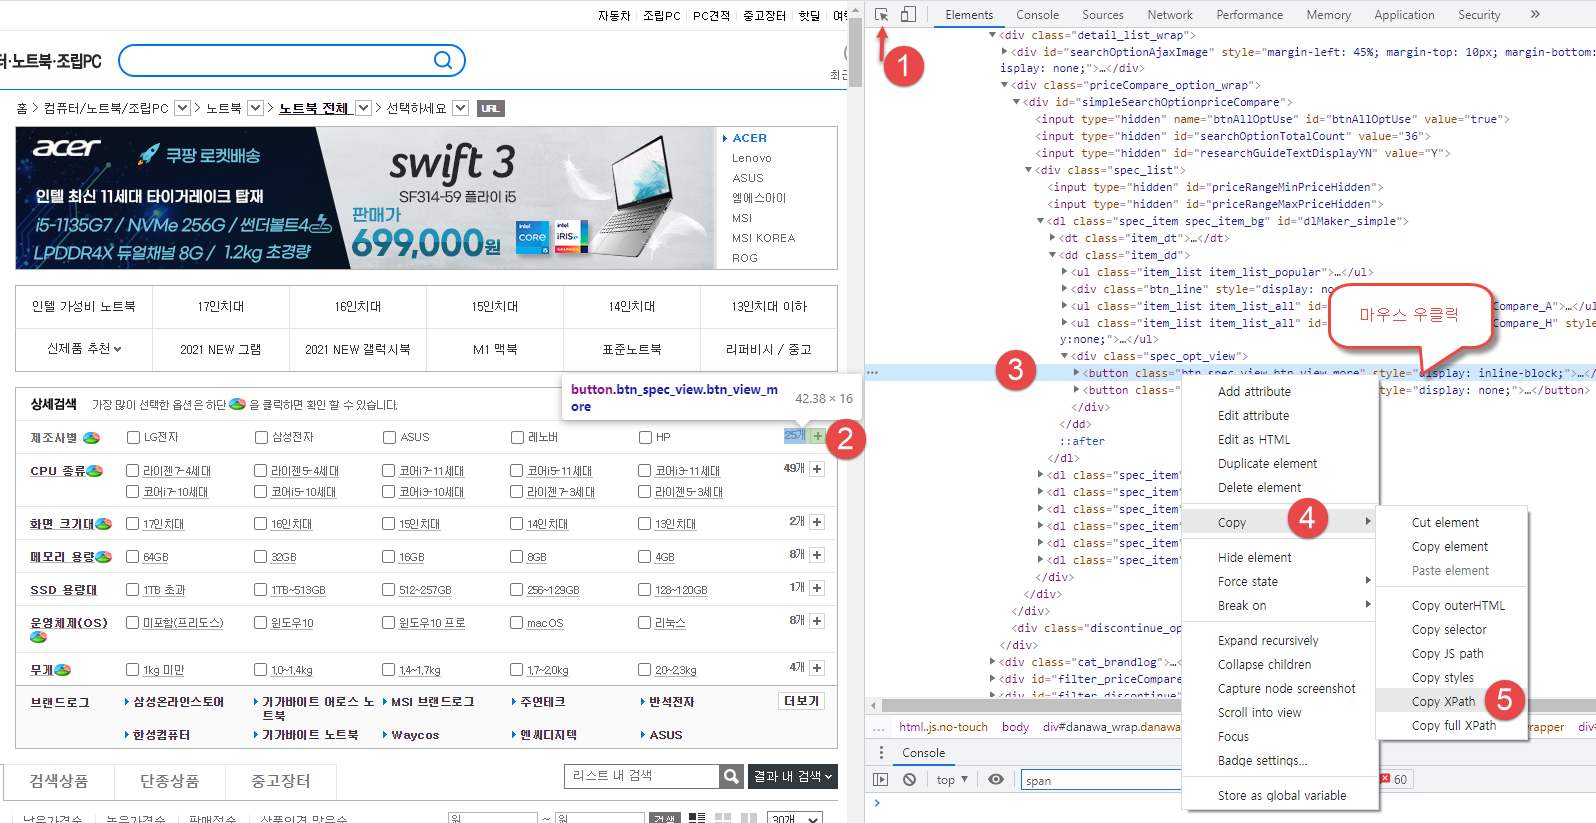Switch to the Console tab in DevTools
1596x823 pixels.
pos(1037,15)
